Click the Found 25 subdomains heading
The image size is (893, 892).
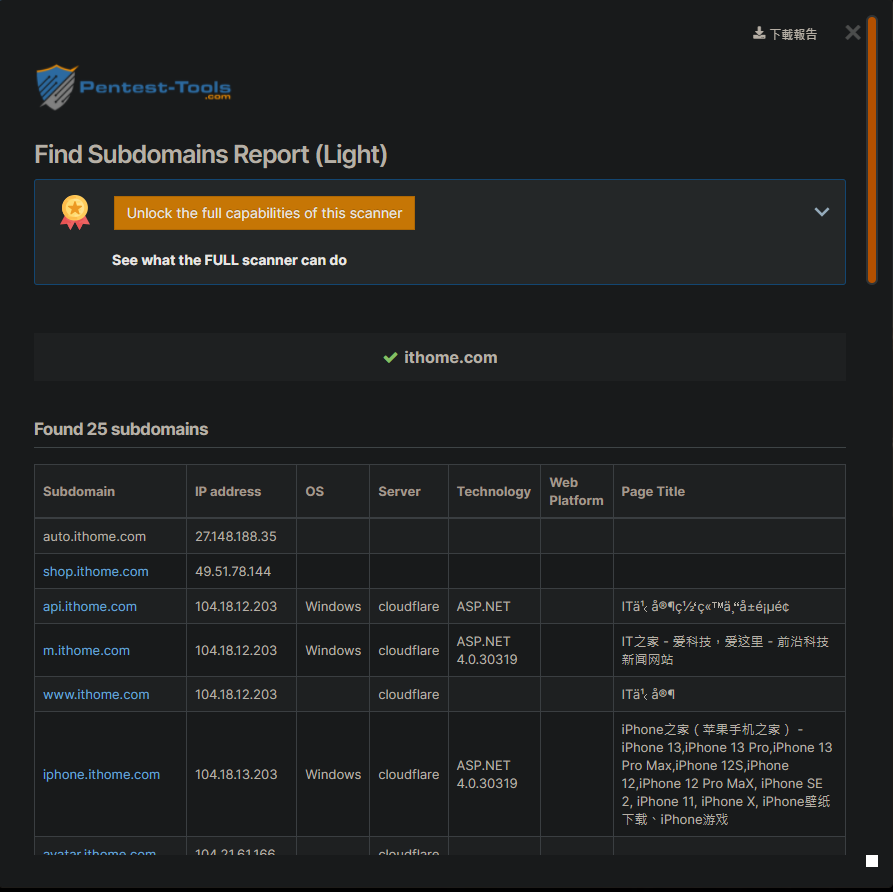point(121,429)
